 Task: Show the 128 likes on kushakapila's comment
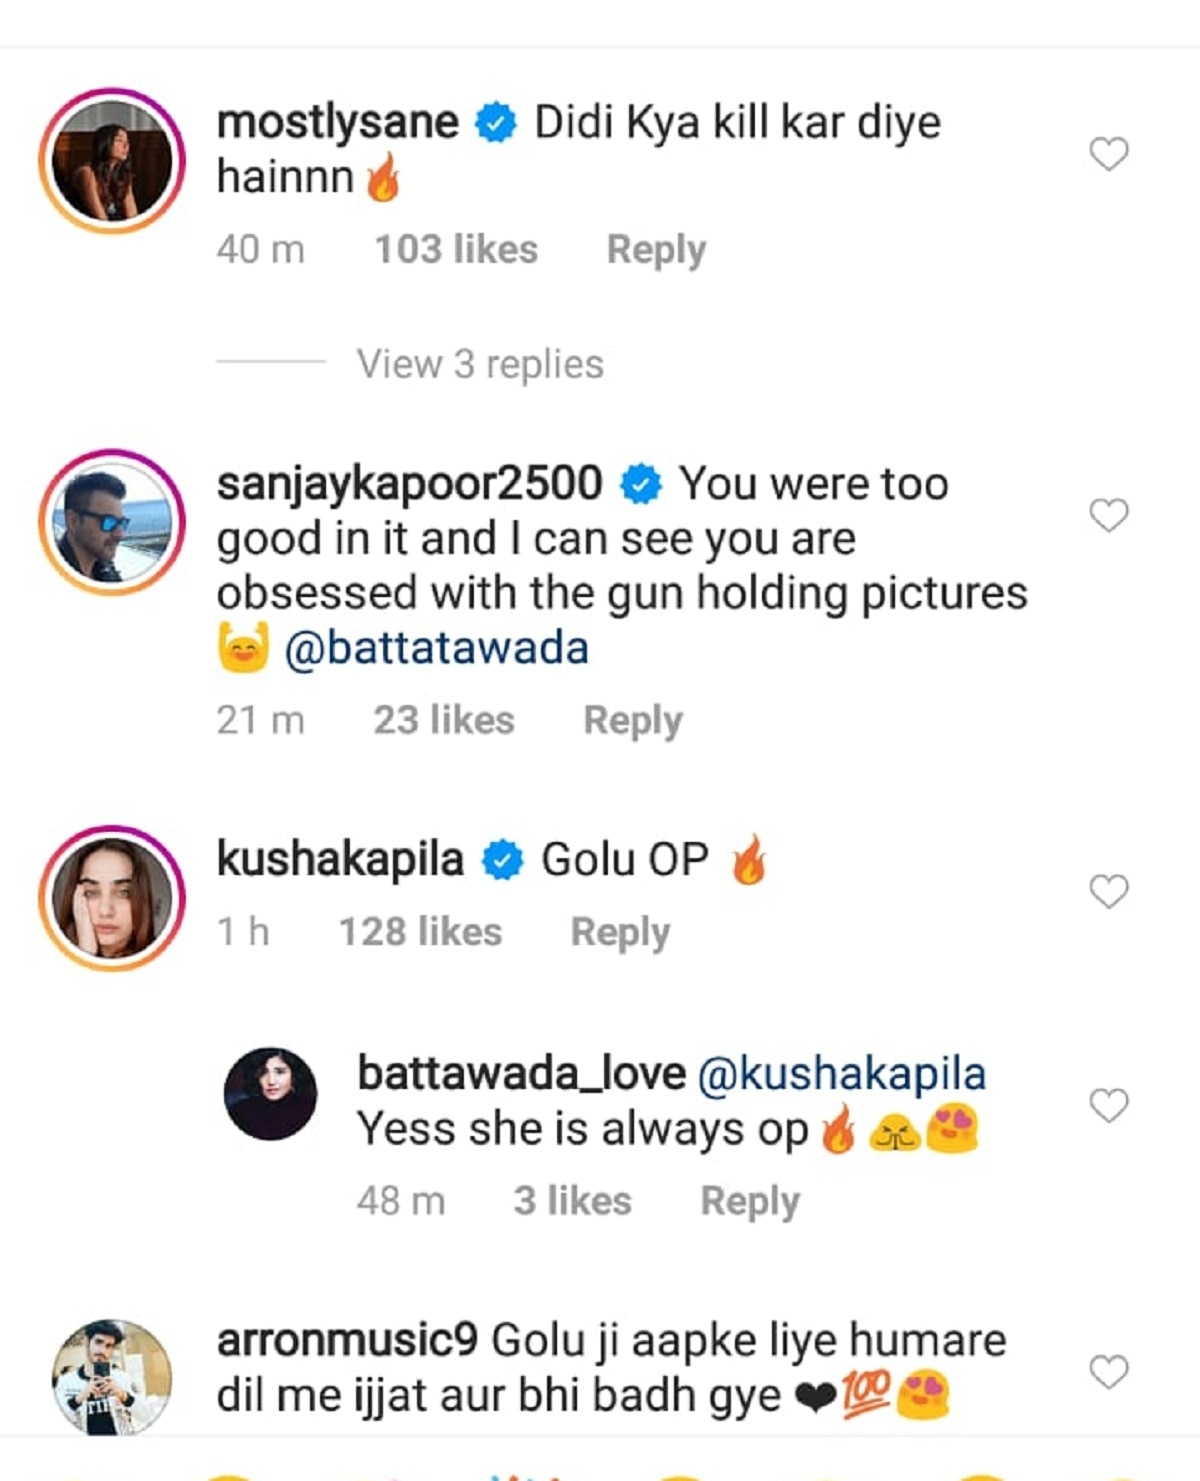(420, 932)
